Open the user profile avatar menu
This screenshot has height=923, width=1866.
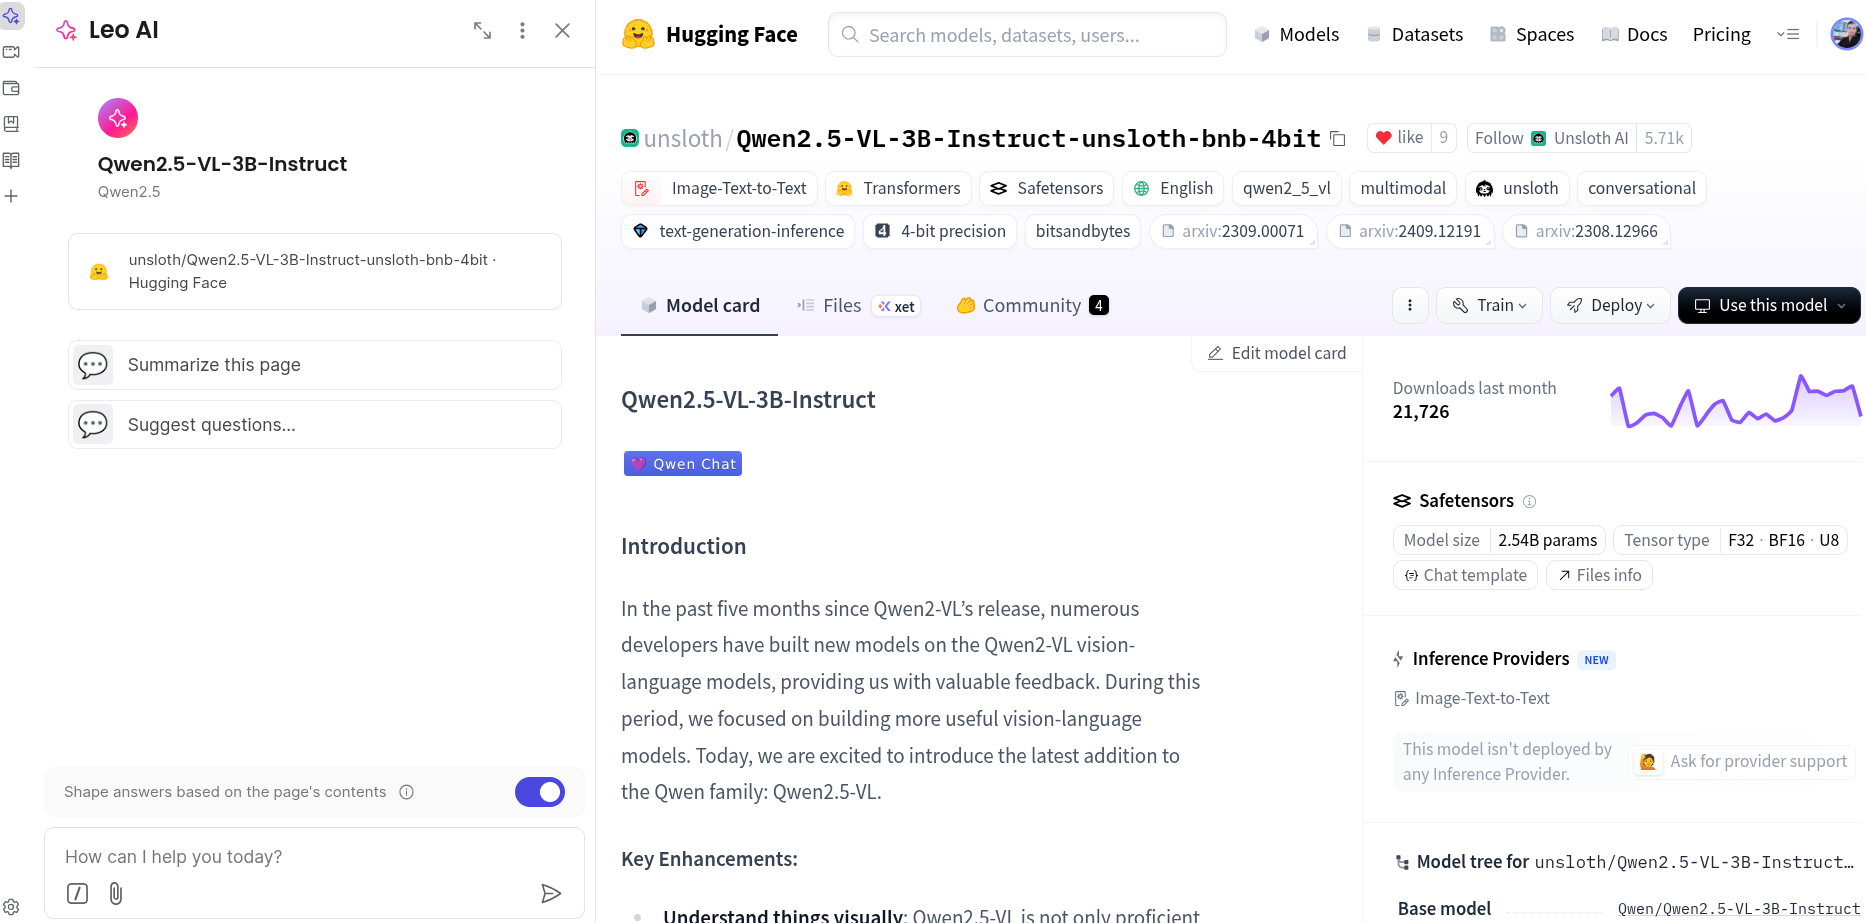pos(1846,34)
